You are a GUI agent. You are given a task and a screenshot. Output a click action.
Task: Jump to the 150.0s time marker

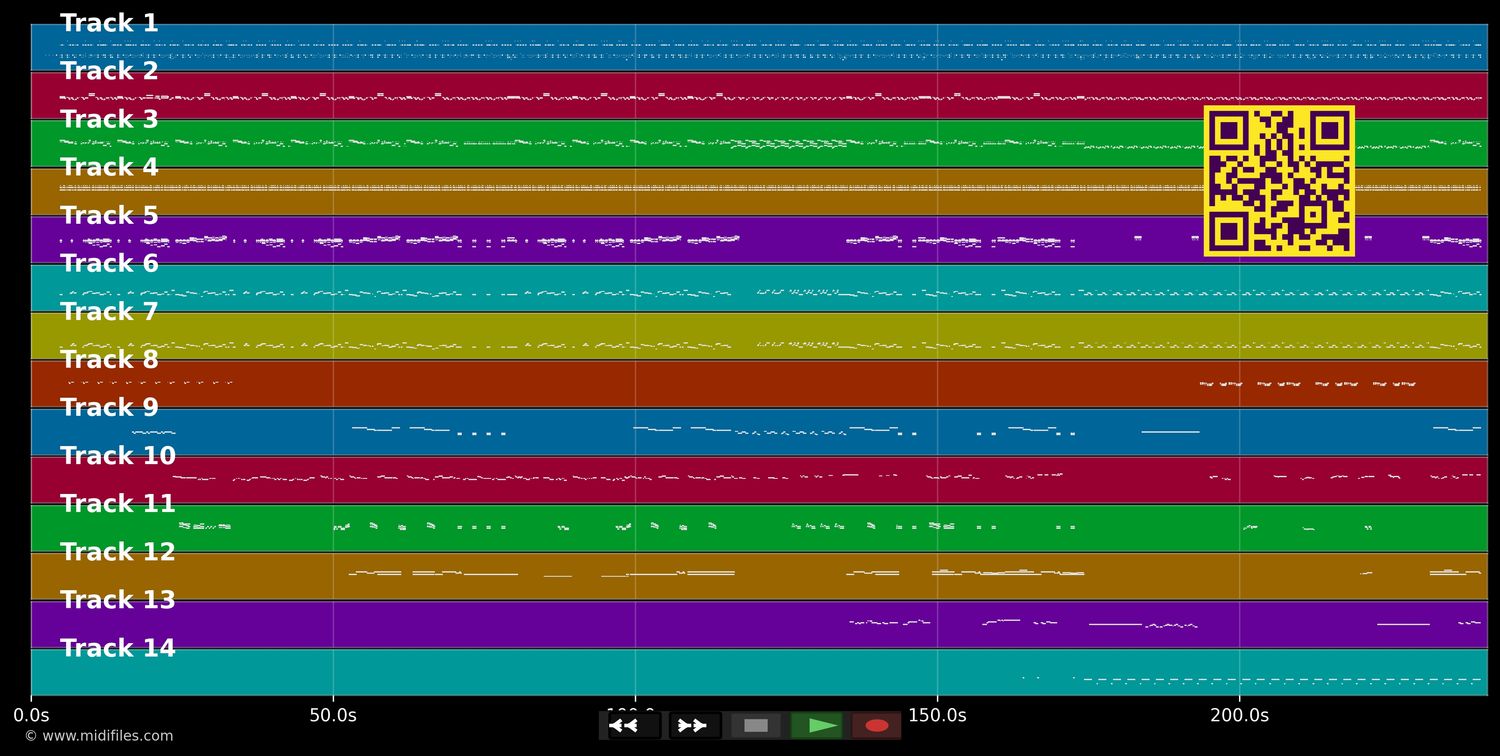937,715
